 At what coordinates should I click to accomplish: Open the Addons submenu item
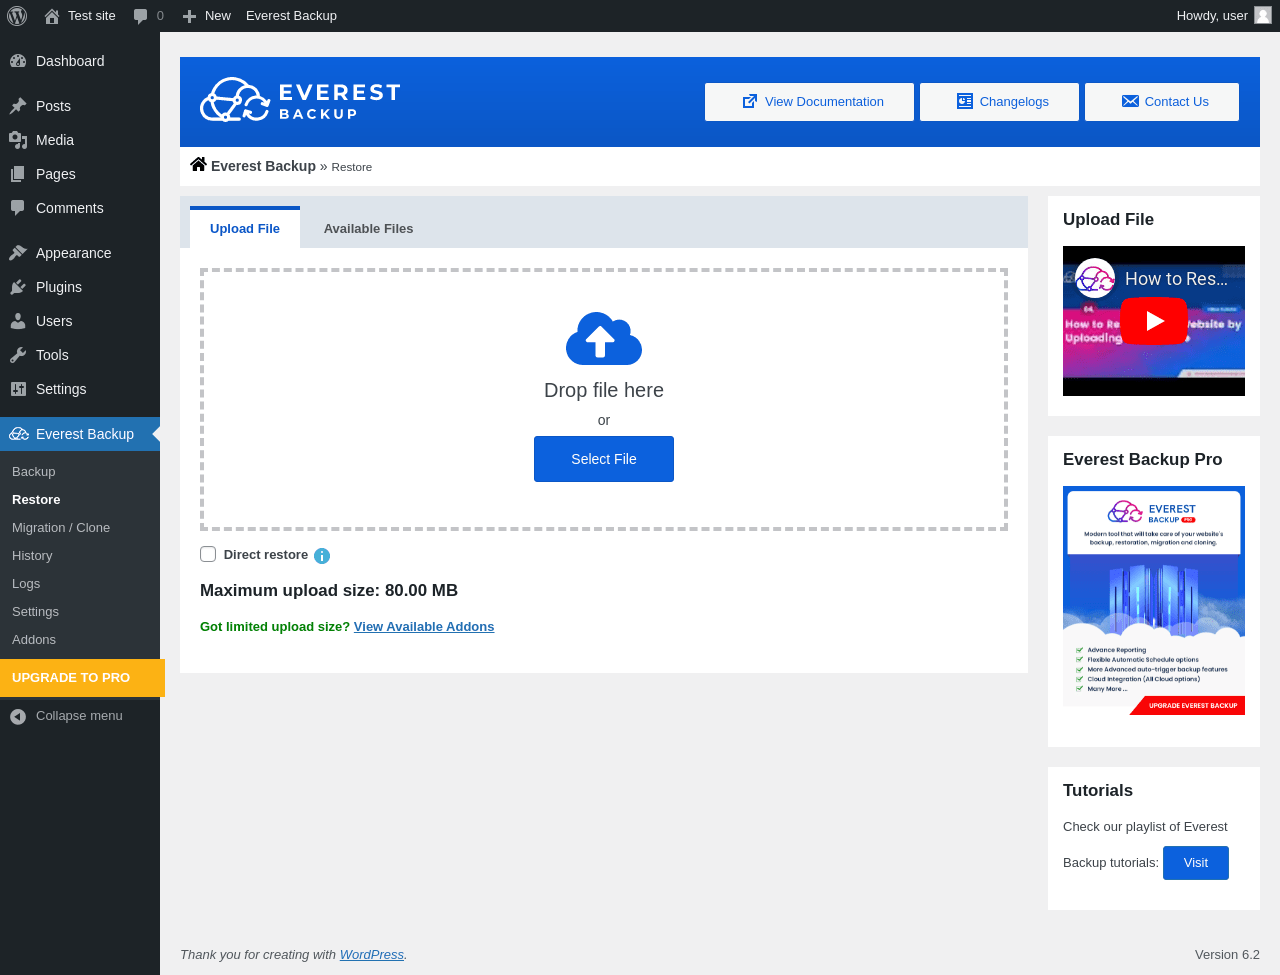point(34,640)
